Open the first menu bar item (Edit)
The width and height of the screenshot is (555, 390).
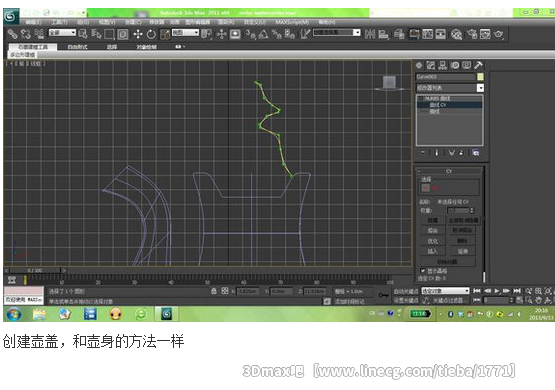click(x=33, y=22)
